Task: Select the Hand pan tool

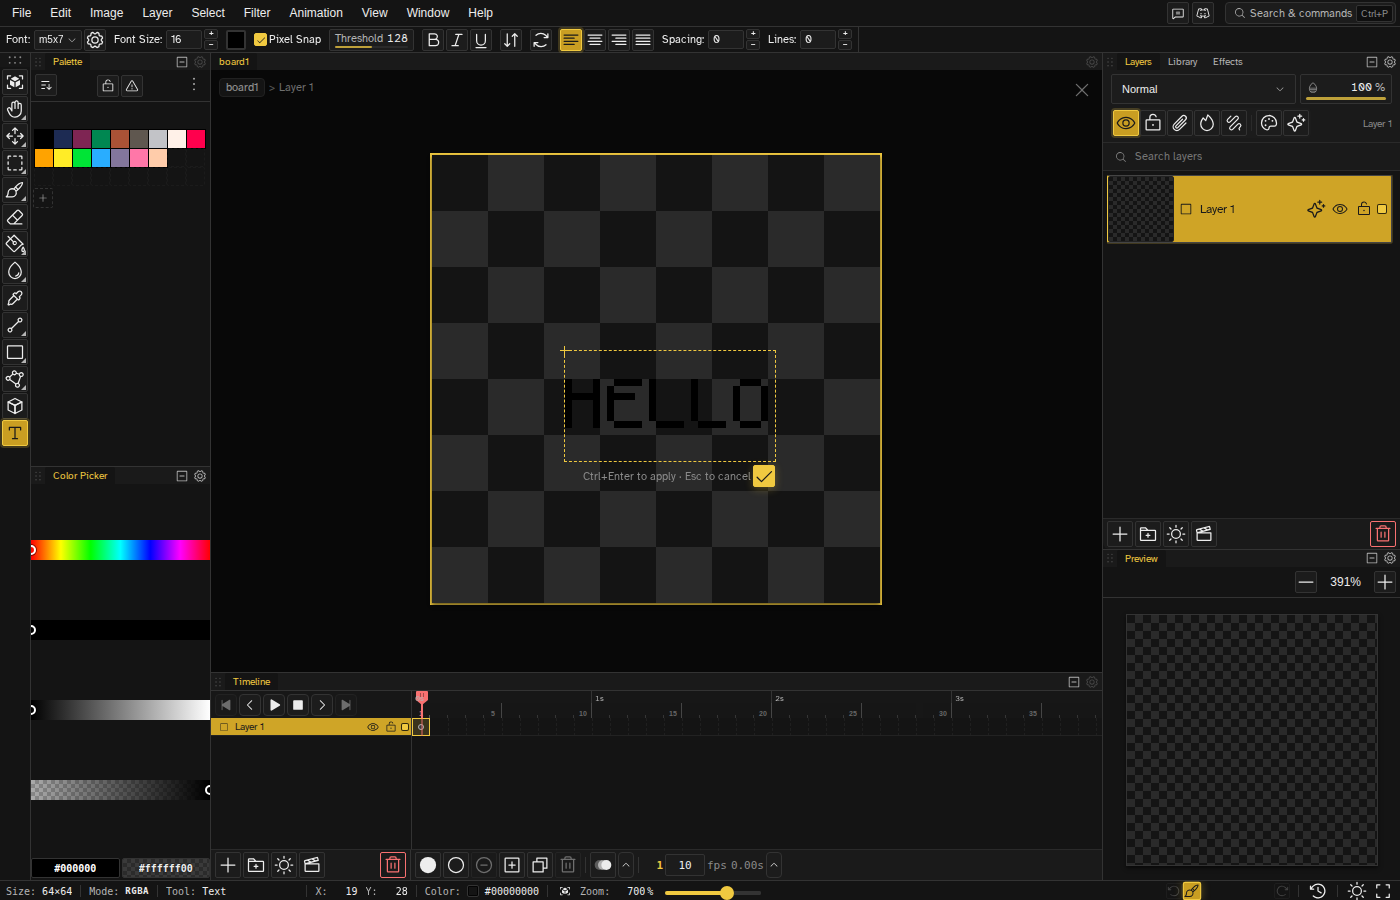Action: coord(15,109)
